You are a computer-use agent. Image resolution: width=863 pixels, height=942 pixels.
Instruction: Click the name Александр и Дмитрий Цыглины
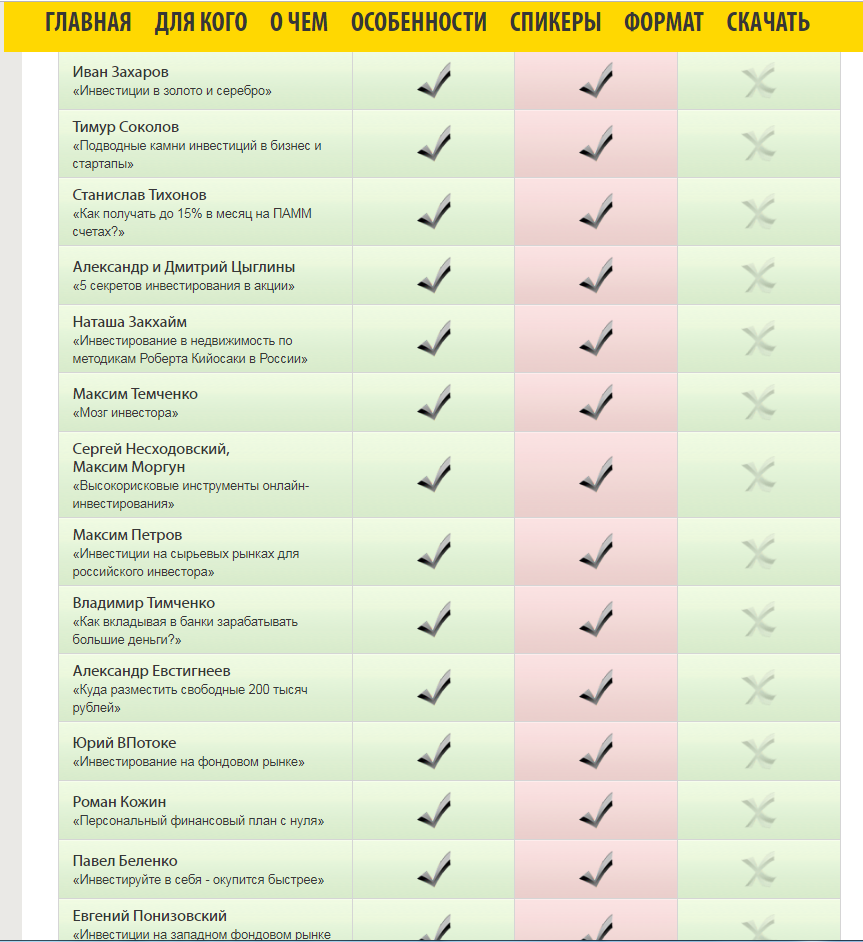pos(184,267)
